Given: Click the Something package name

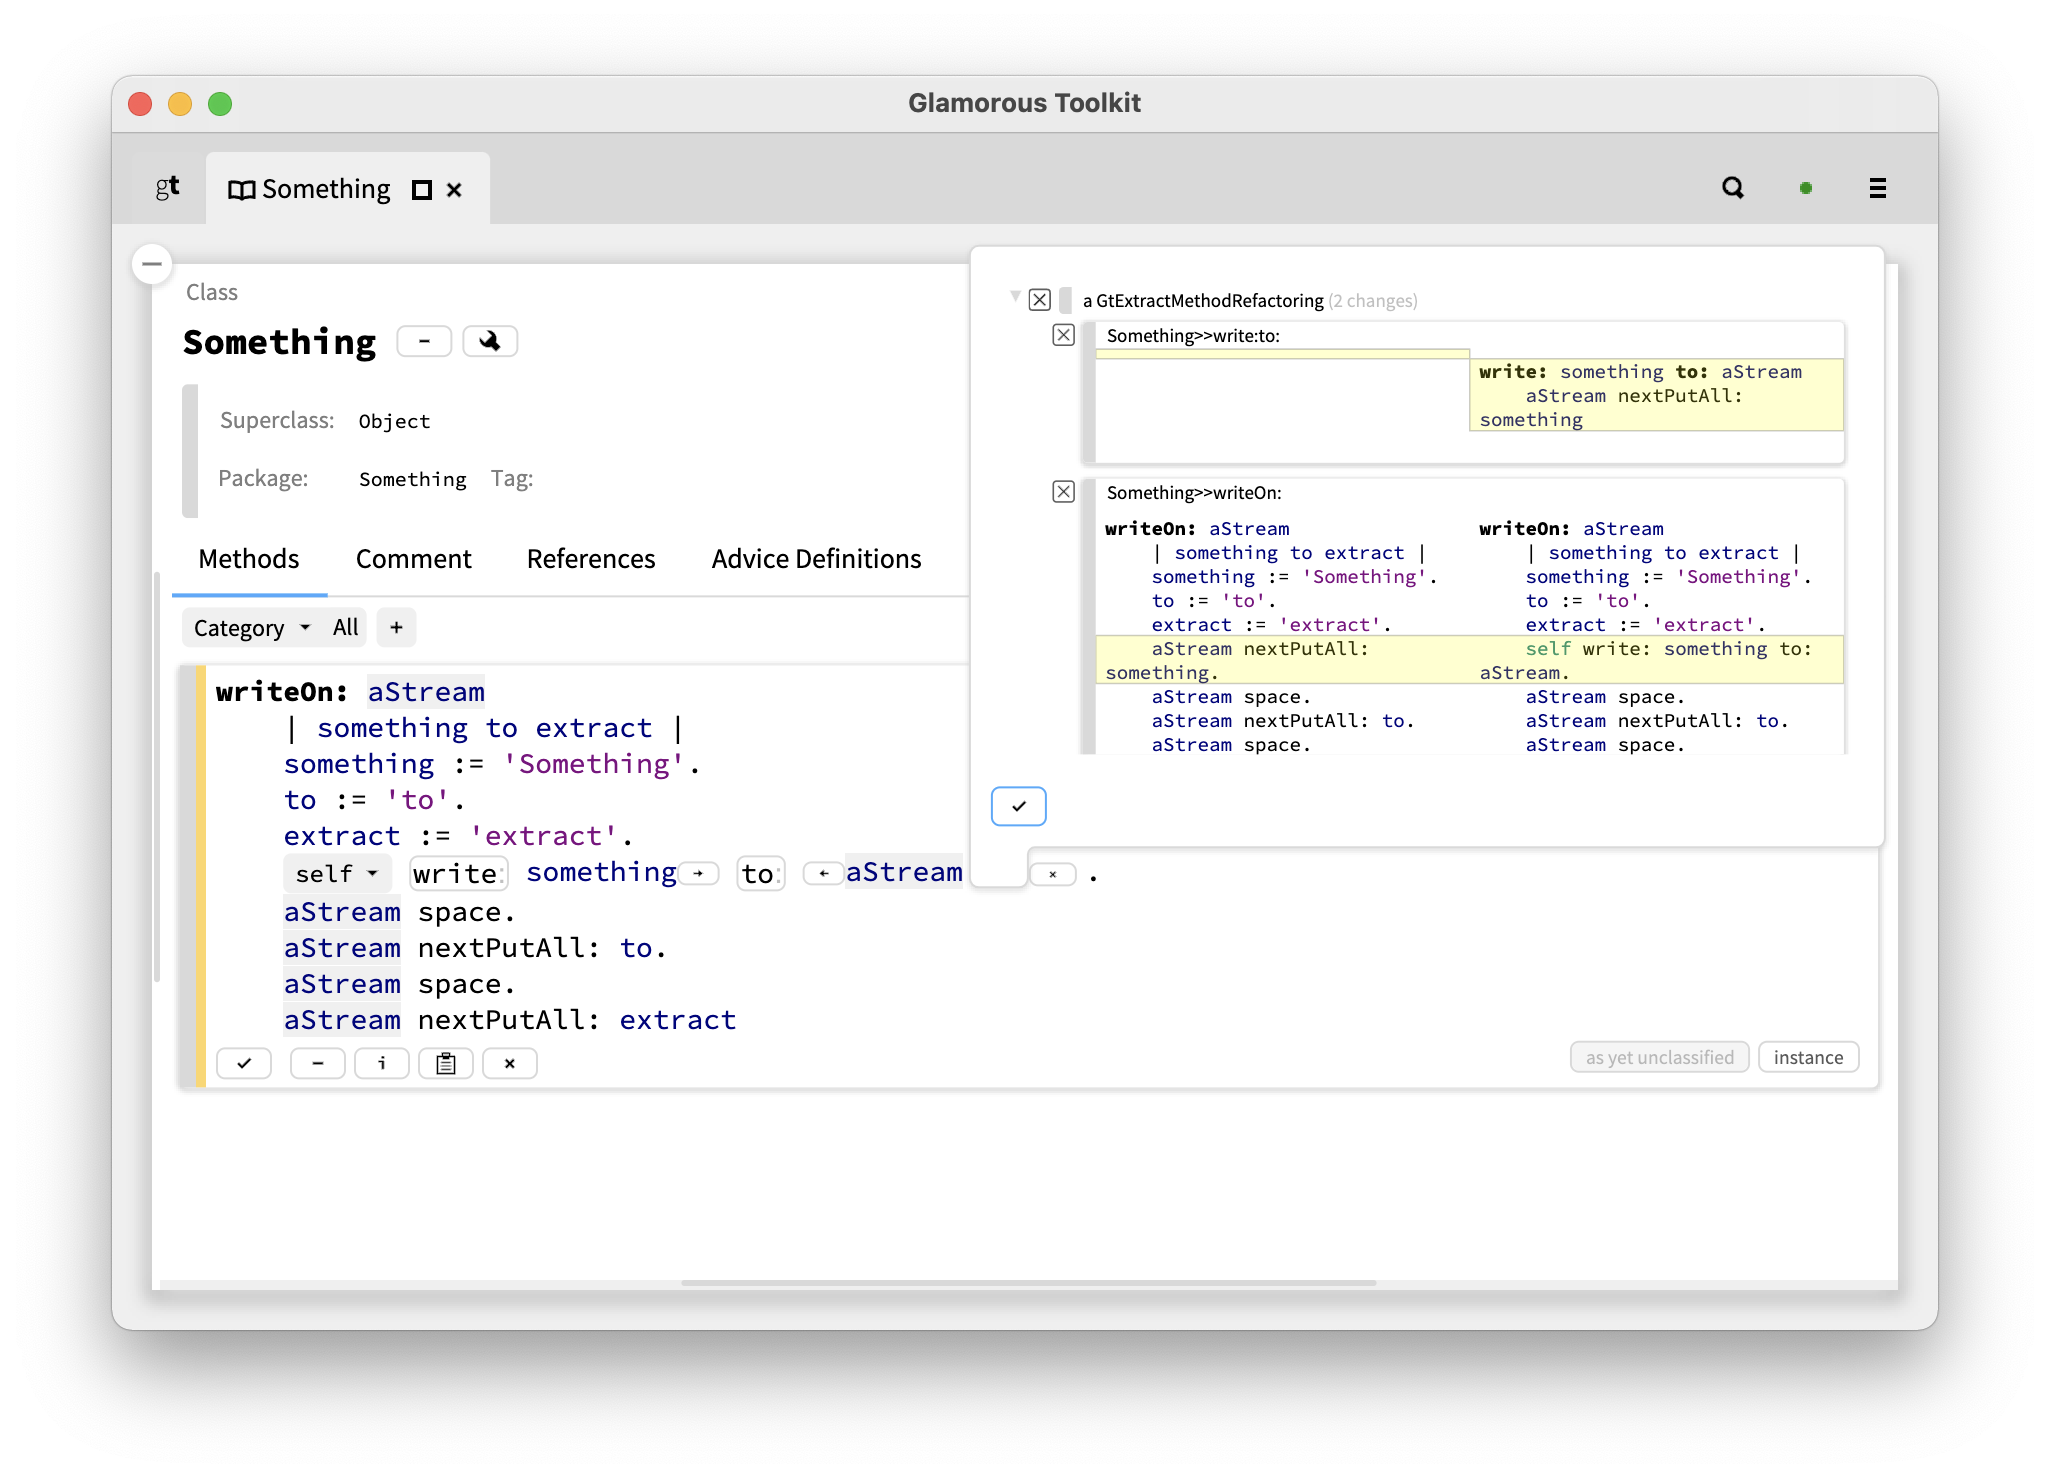Looking at the screenshot, I should [x=412, y=479].
